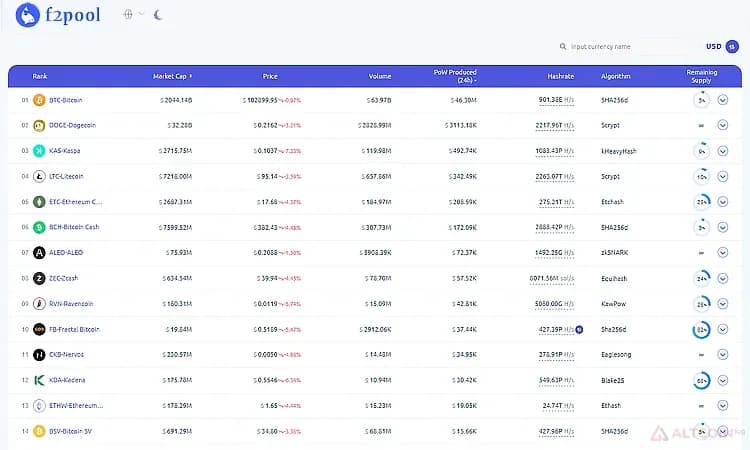
Task: Expand the LTC-Litecoin row details
Action: pyautogui.click(x=723, y=176)
